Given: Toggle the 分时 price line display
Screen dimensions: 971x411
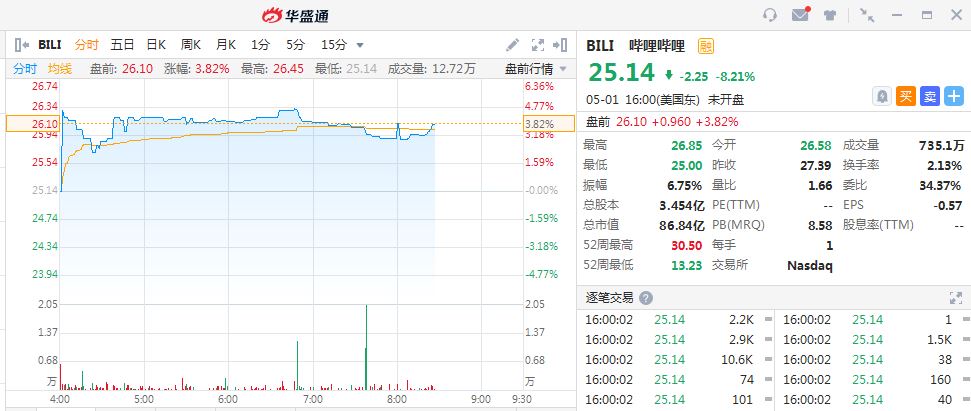Looking at the screenshot, I should coord(25,68).
